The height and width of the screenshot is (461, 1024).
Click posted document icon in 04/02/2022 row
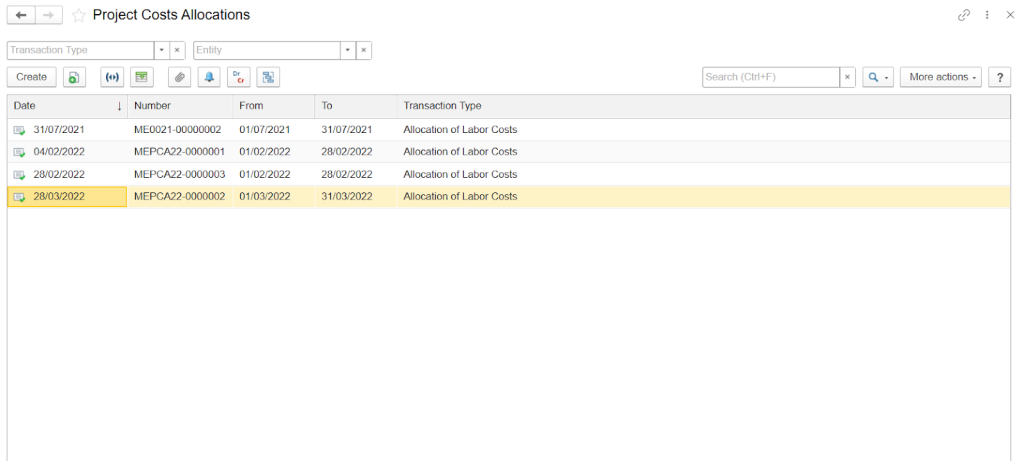(x=20, y=153)
